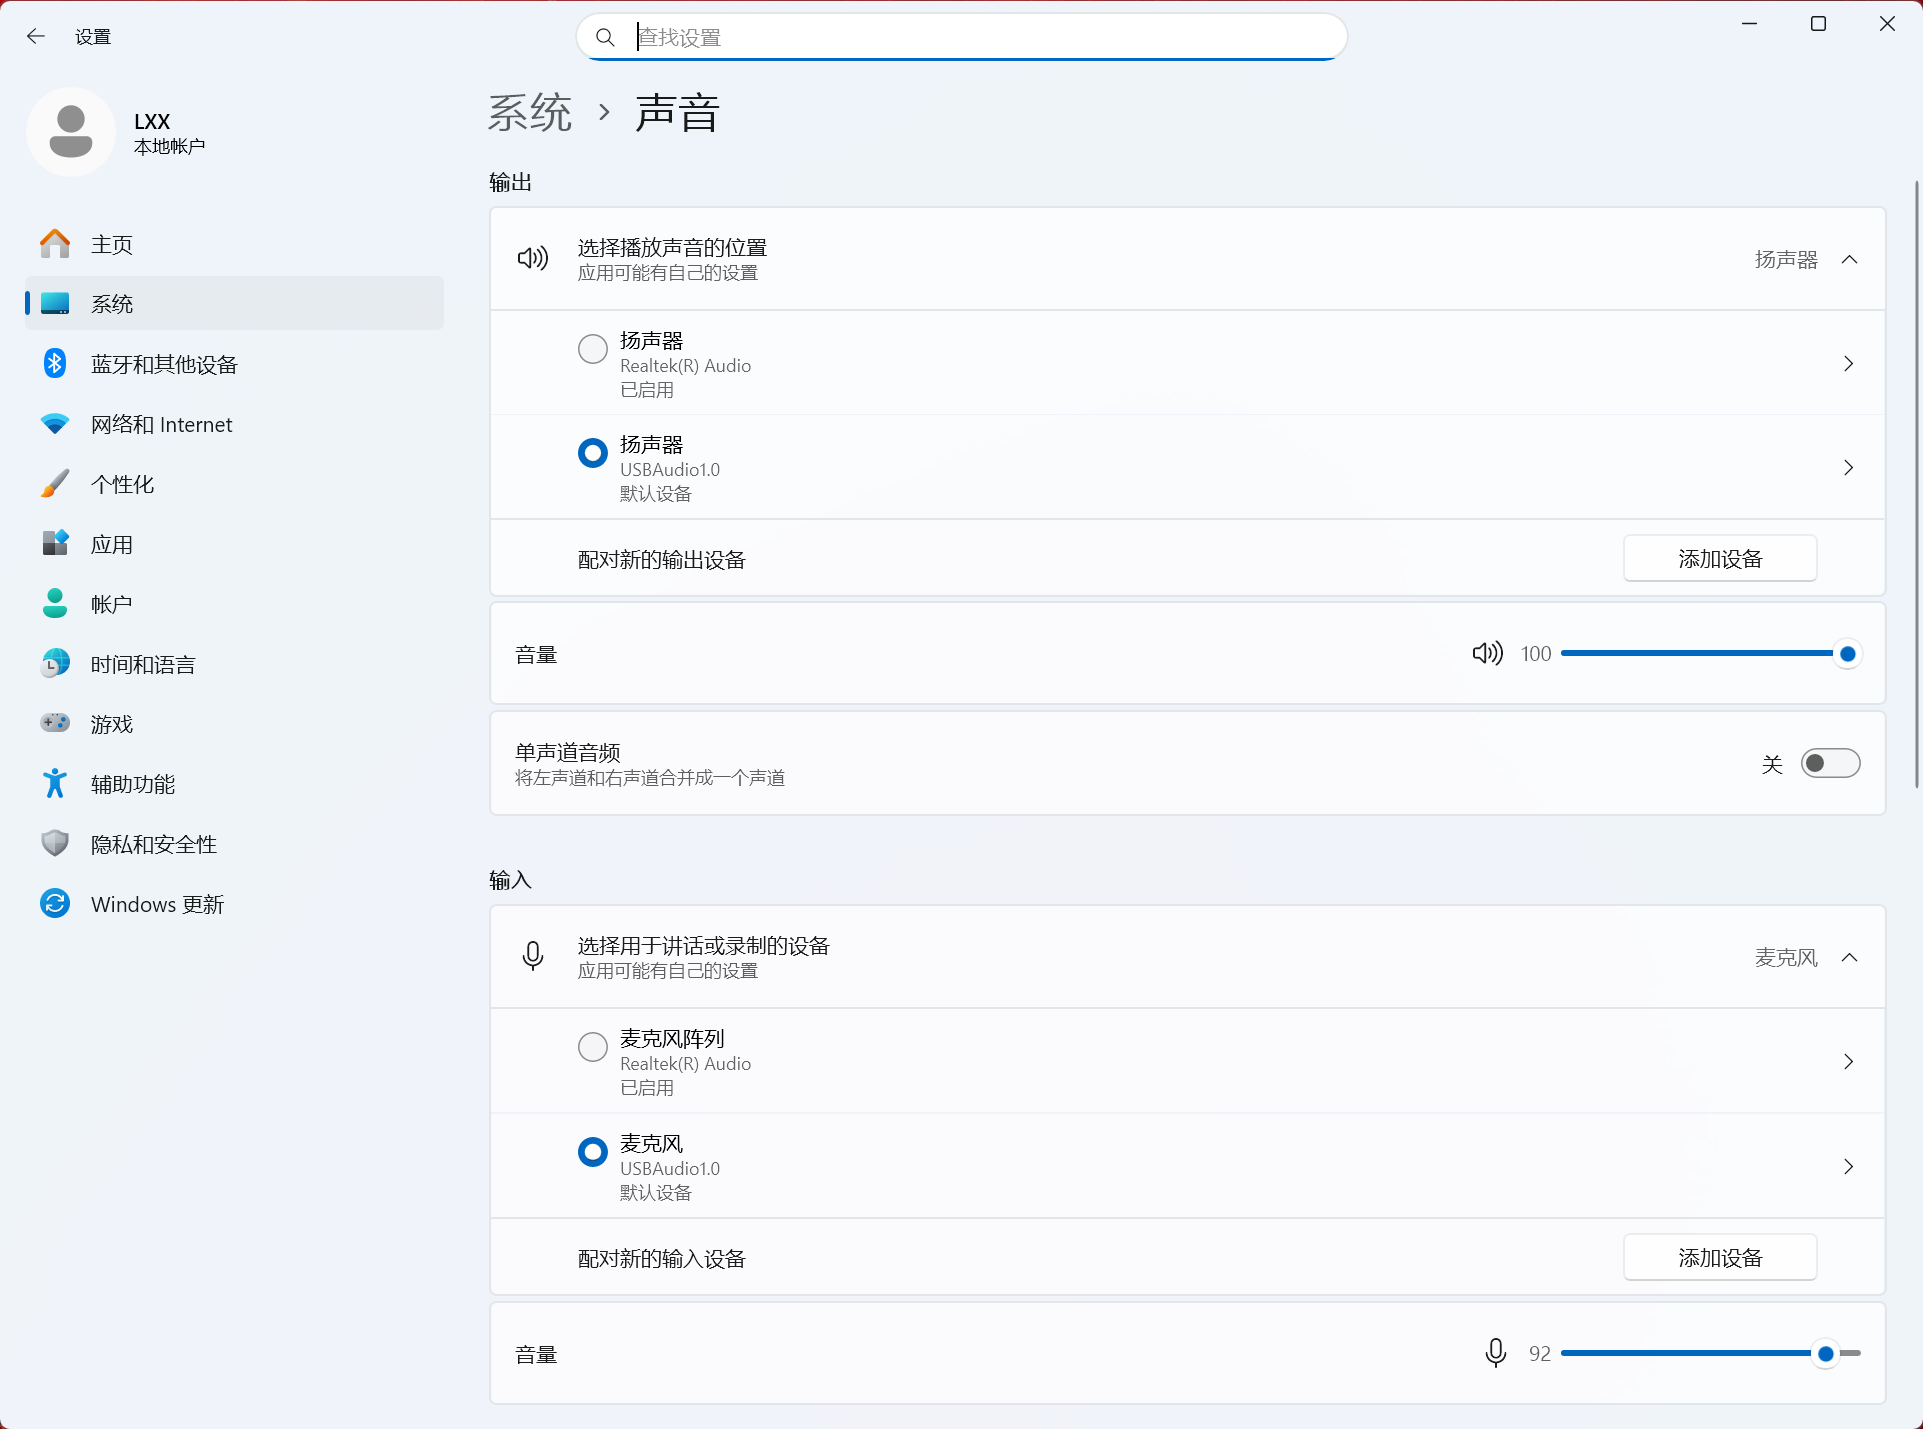Click the 输出 section heading
Viewport: 1923px width, 1429px height.
coord(510,182)
